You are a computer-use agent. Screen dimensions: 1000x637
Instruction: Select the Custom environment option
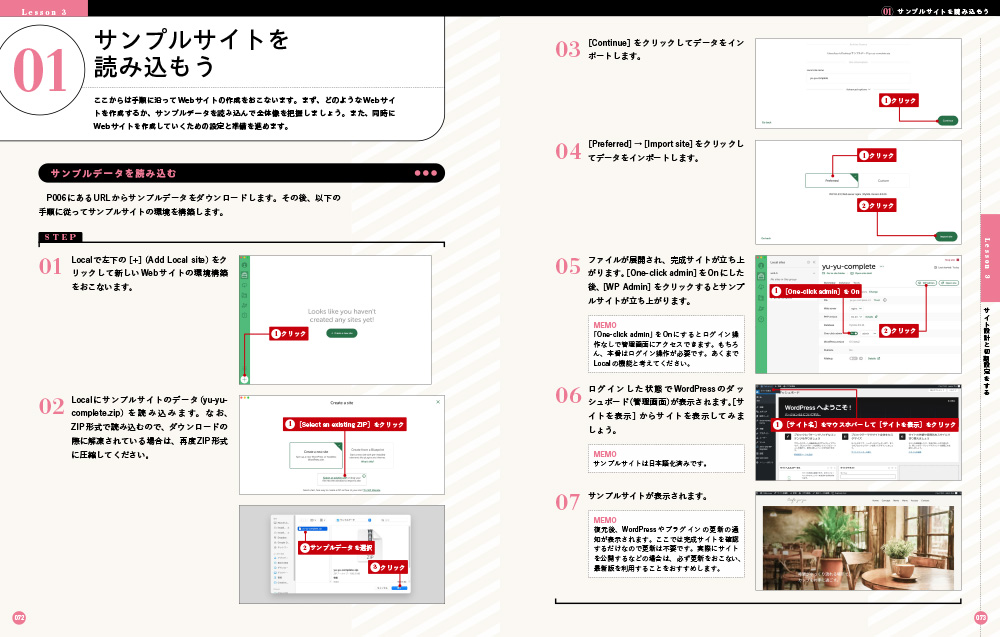[885, 180]
